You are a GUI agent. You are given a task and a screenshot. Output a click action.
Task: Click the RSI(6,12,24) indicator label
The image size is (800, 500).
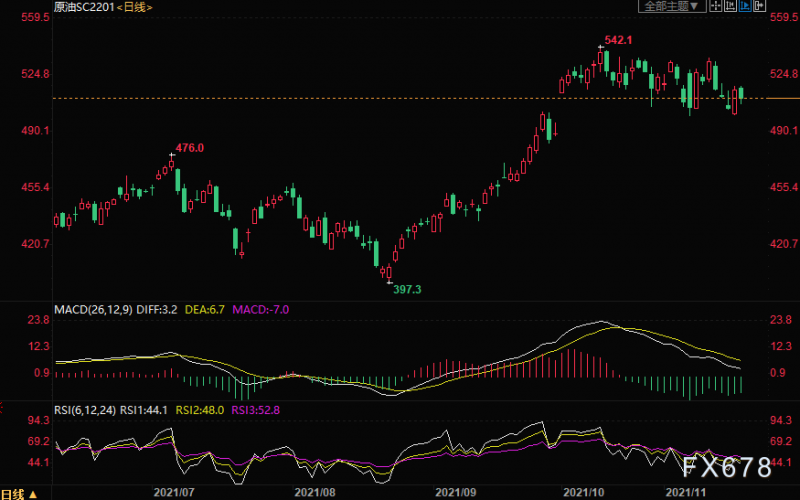pos(85,410)
